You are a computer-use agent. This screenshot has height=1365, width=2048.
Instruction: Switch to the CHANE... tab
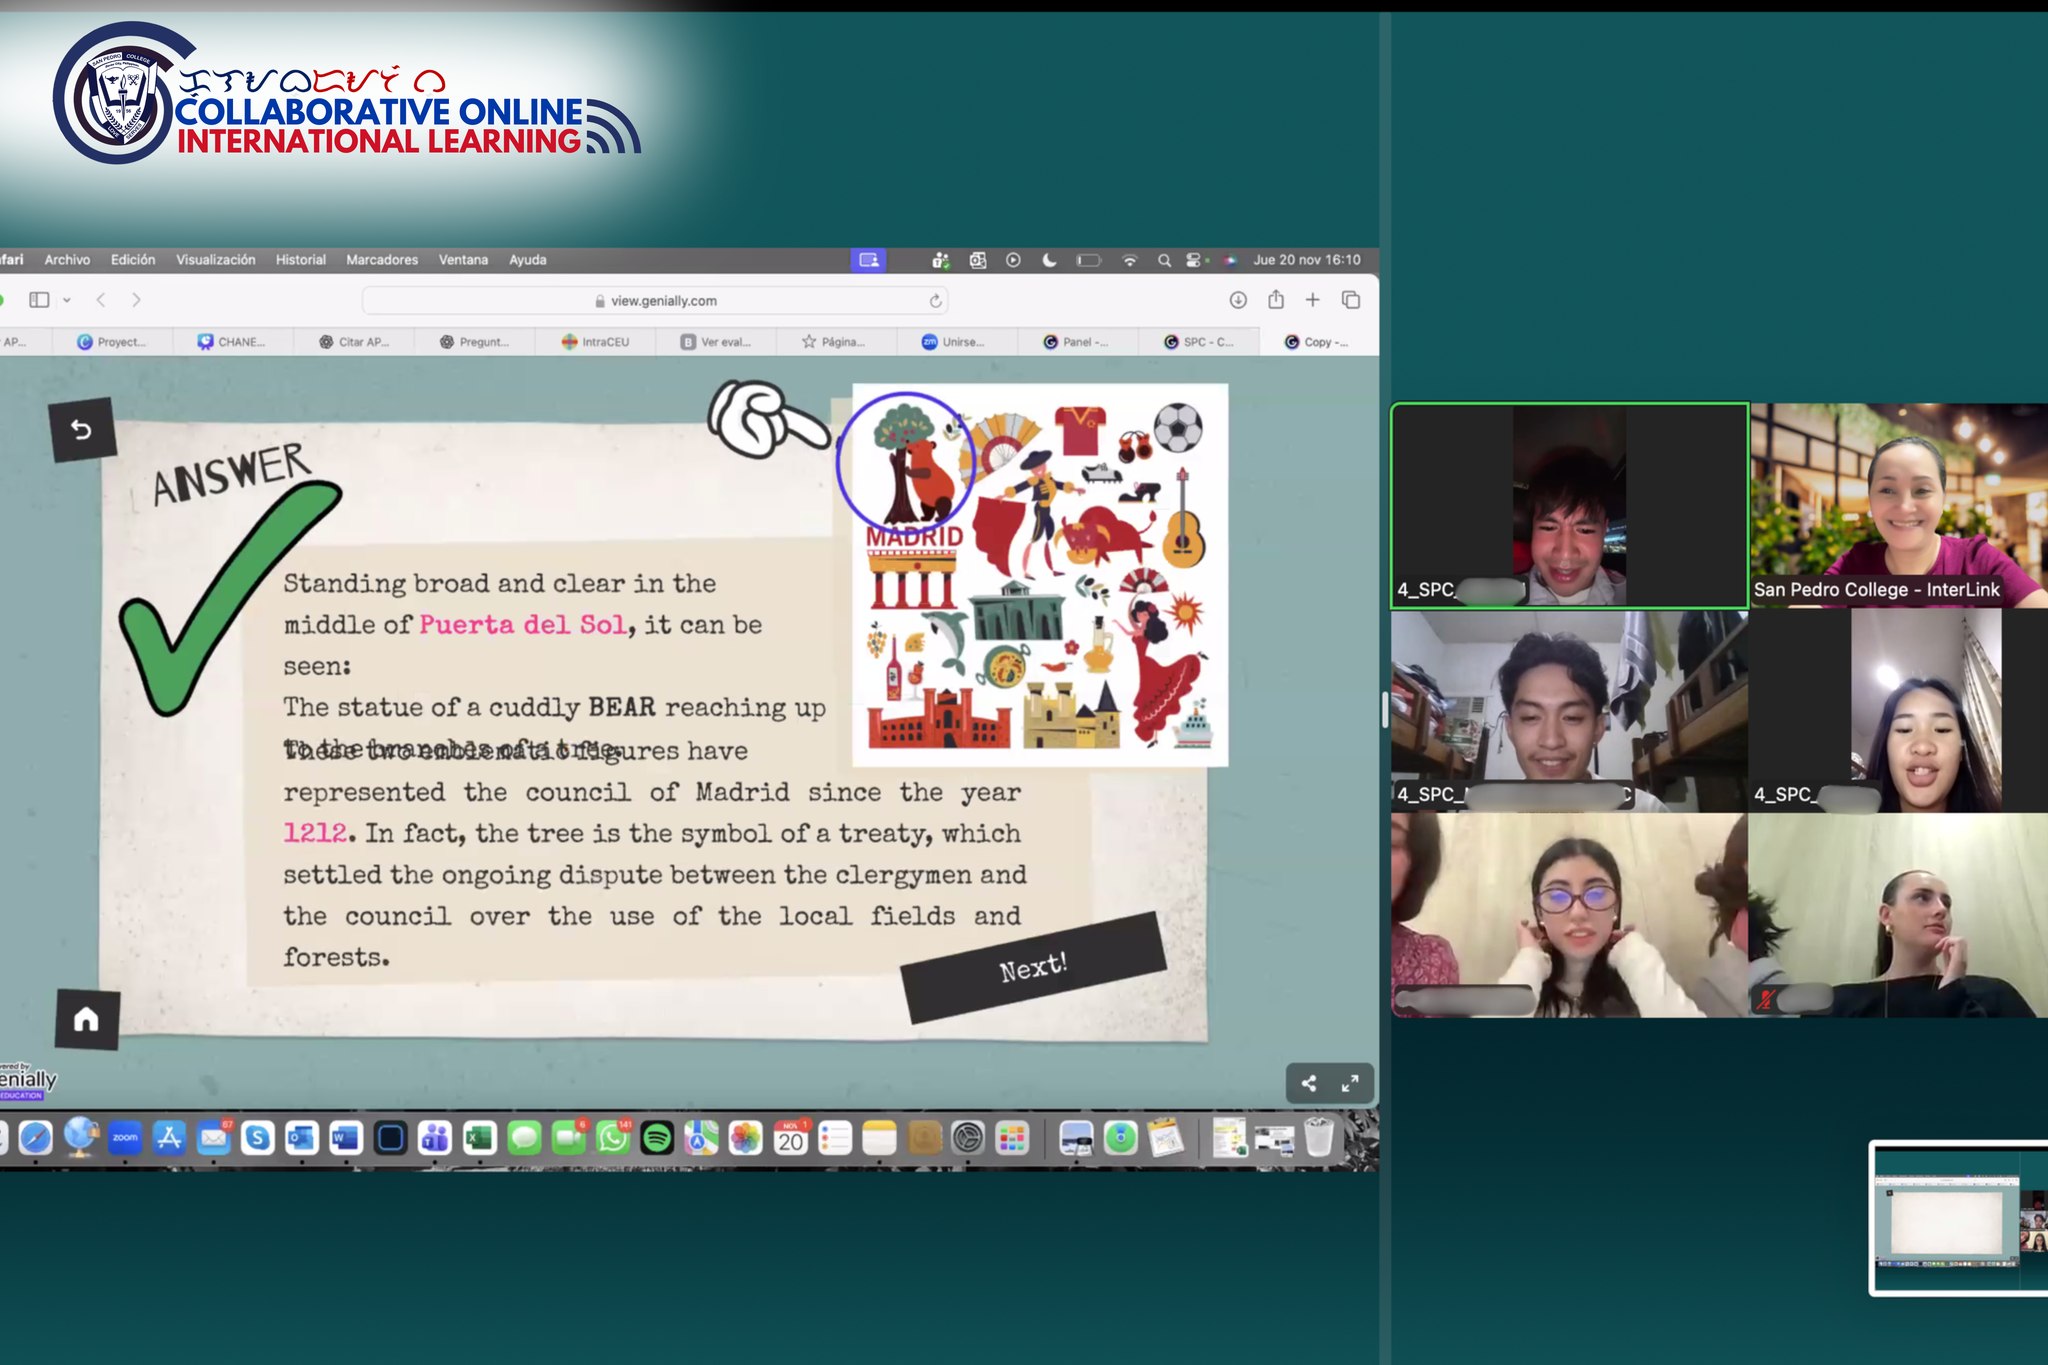pyautogui.click(x=232, y=342)
